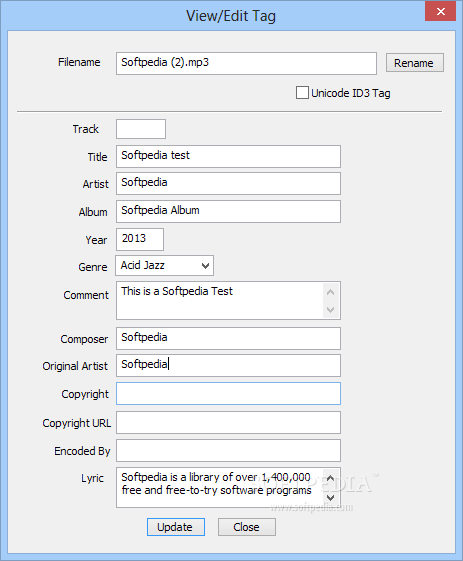Click into the Track number field

coord(141,129)
